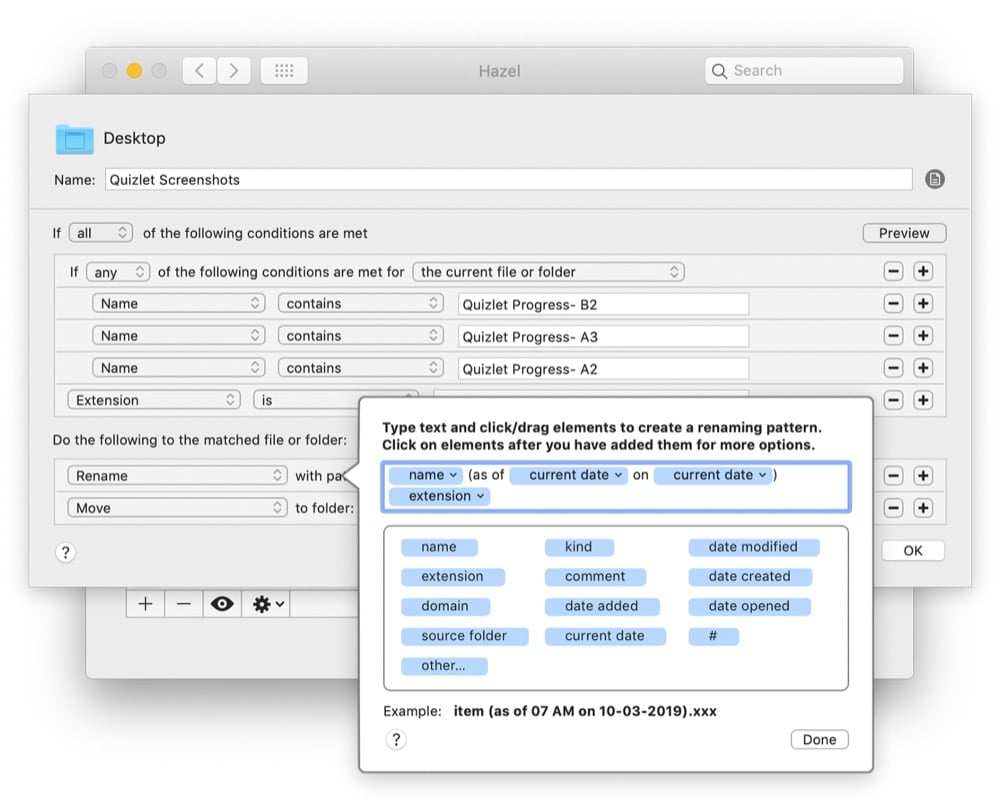The width and height of the screenshot is (1000, 806).
Task: Remove the 'Quizlet Progress- A2' condition
Action: pos(893,367)
